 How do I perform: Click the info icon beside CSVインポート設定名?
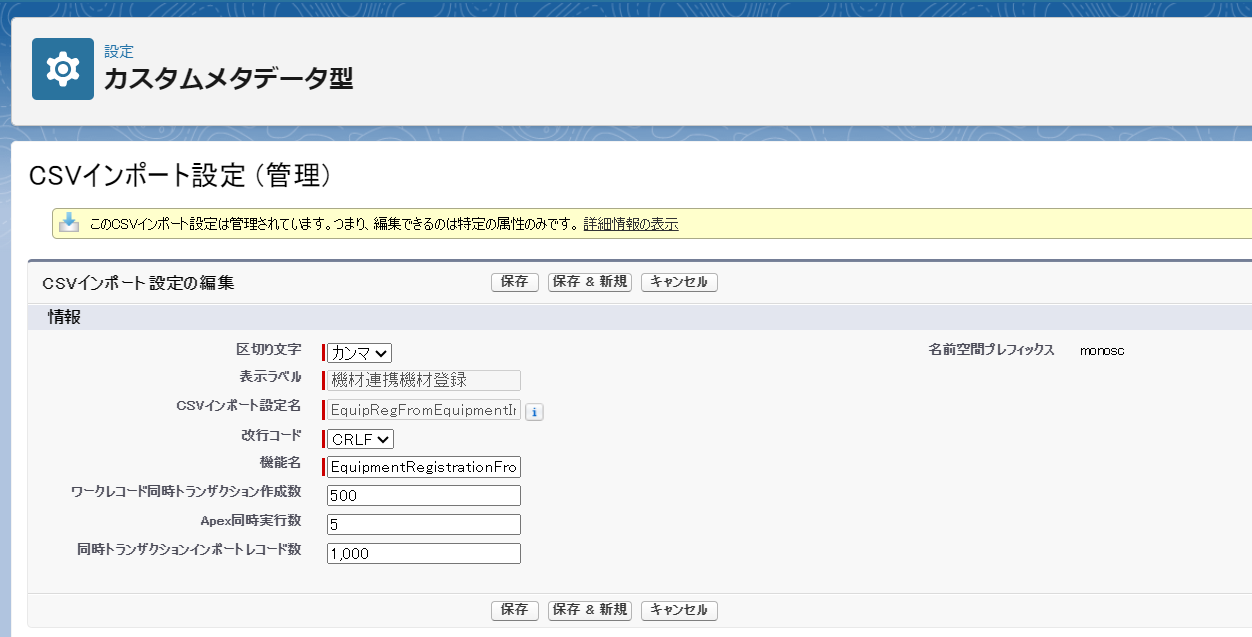click(534, 411)
